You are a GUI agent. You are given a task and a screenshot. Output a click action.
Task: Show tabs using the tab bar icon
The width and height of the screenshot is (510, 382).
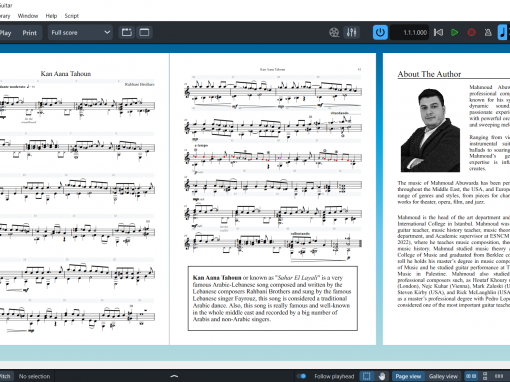pos(127,32)
